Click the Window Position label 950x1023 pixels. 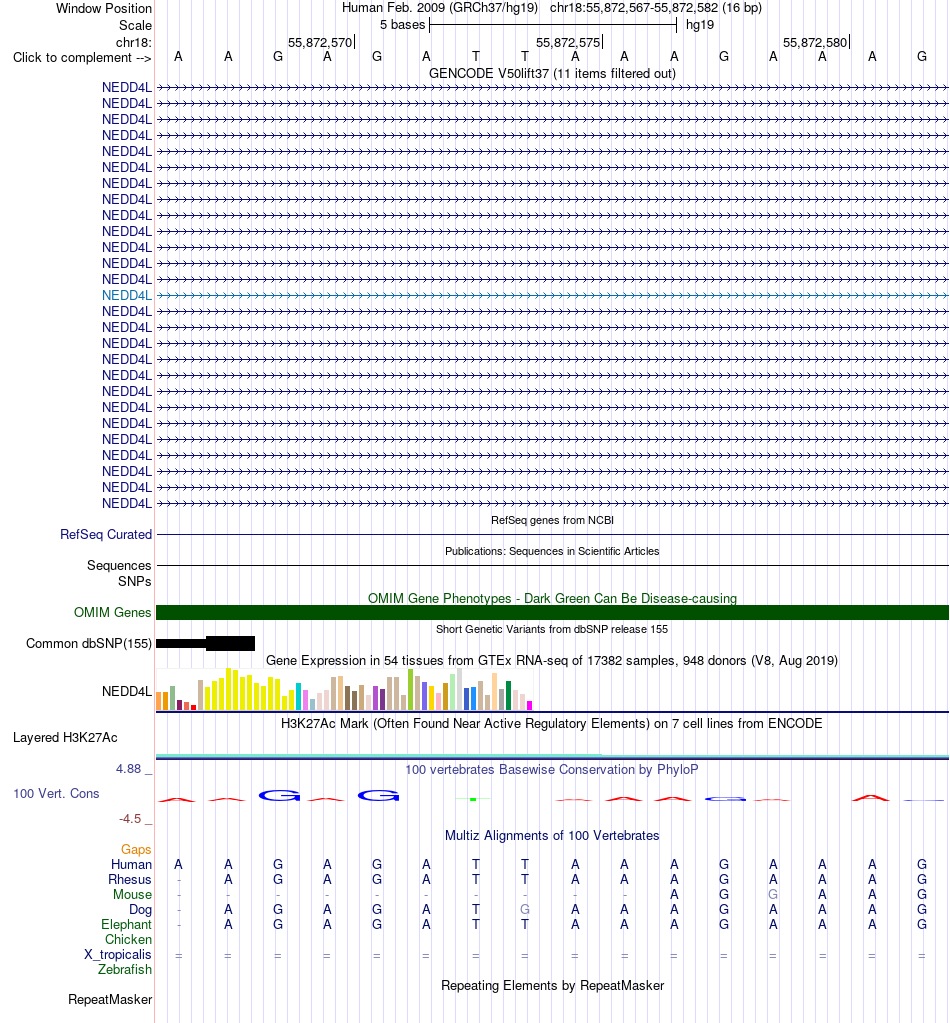[x=104, y=8]
